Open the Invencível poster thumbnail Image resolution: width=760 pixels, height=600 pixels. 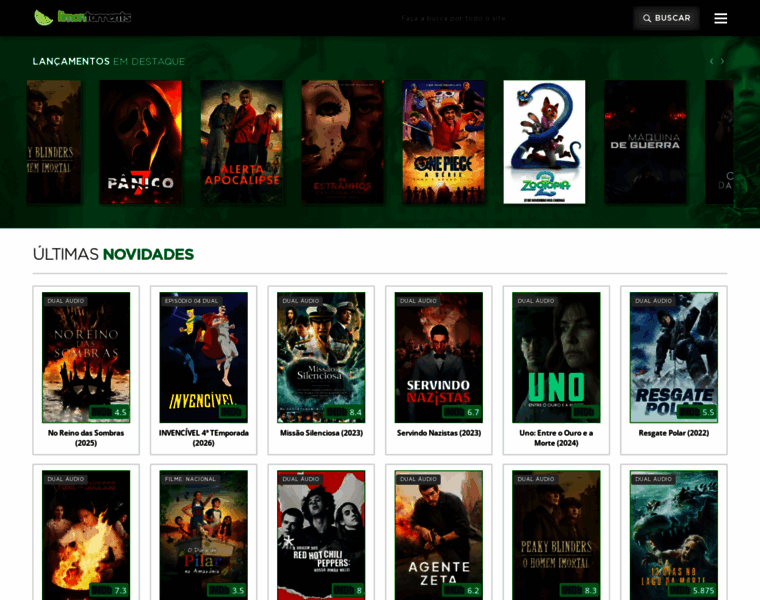204,357
